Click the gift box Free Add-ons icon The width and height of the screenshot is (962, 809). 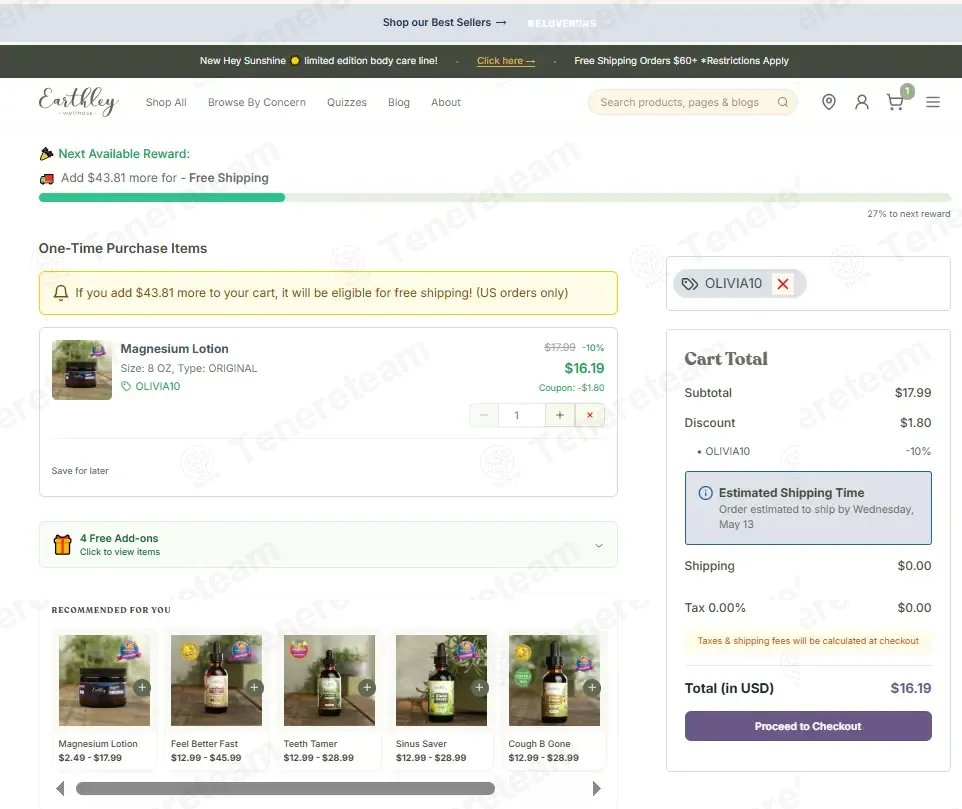point(63,544)
